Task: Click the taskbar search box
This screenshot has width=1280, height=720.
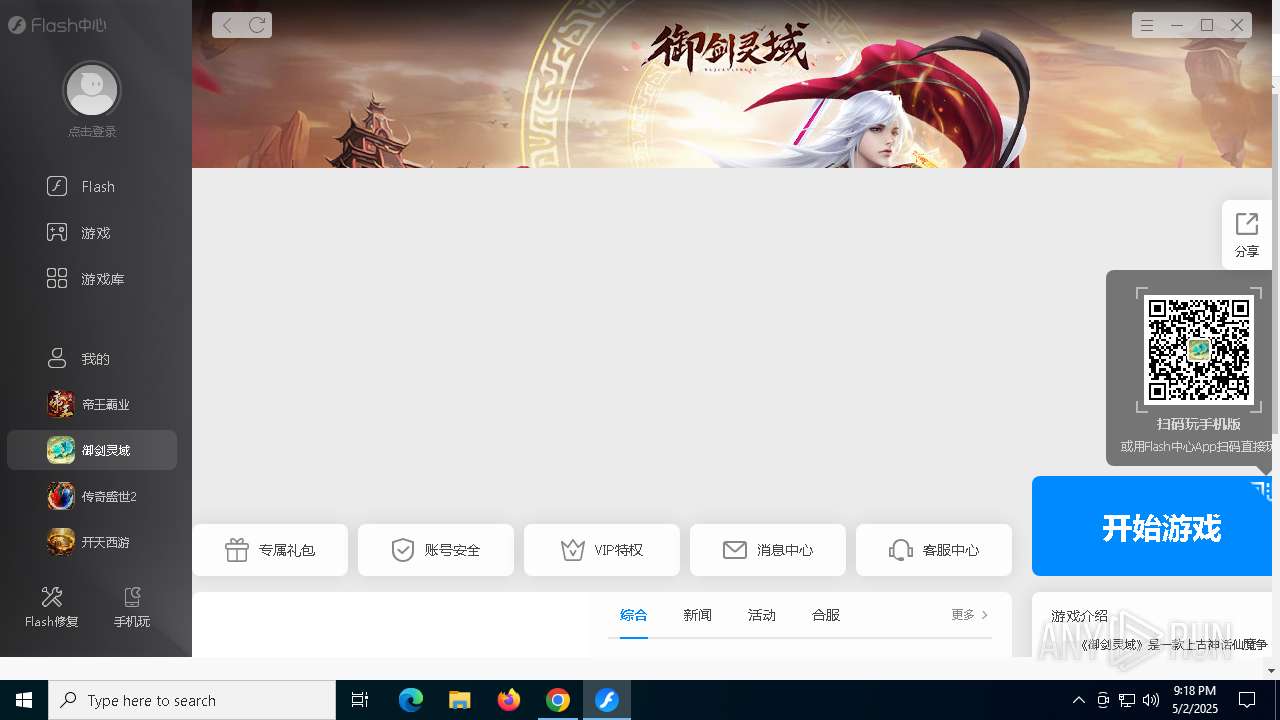Action: (192, 700)
